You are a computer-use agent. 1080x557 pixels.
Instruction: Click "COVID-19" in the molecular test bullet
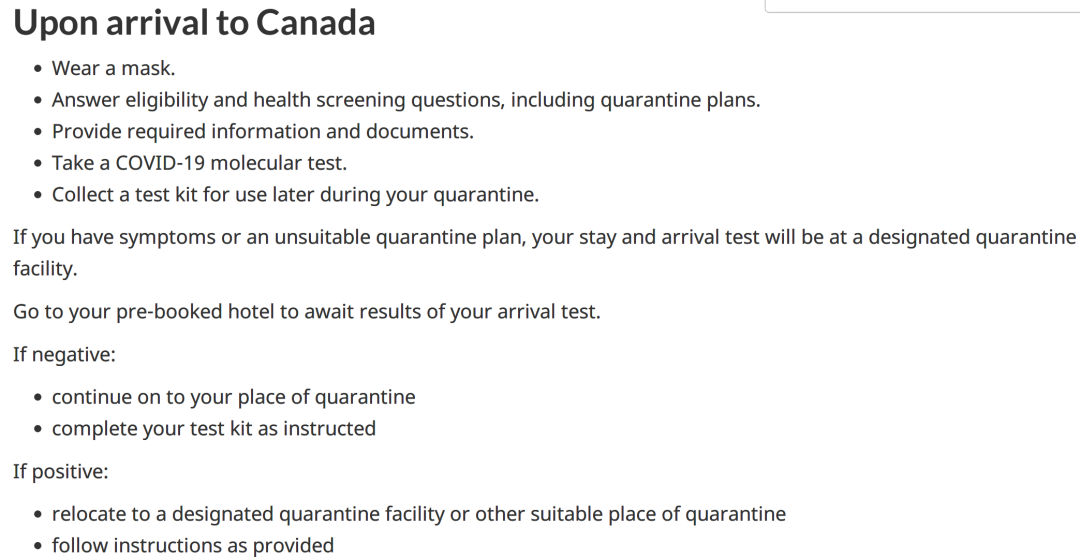[160, 163]
